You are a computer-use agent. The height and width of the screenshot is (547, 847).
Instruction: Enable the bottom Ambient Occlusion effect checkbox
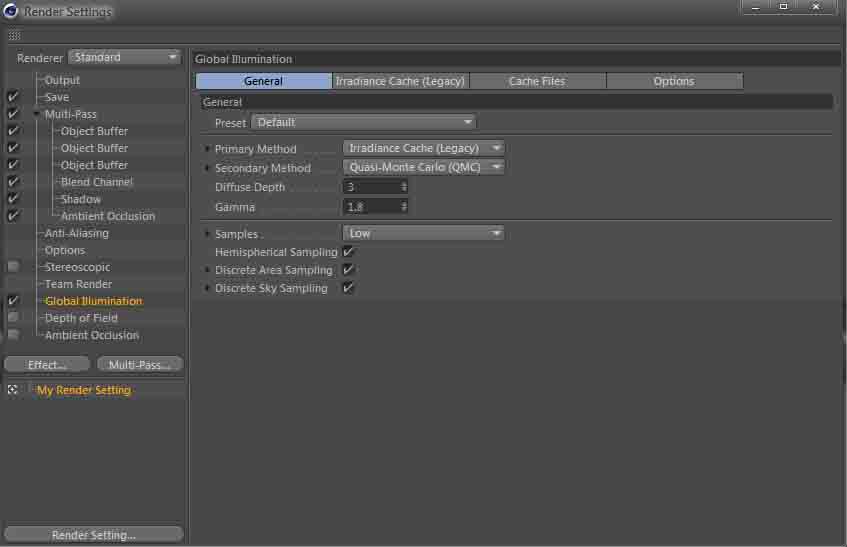pos(13,334)
